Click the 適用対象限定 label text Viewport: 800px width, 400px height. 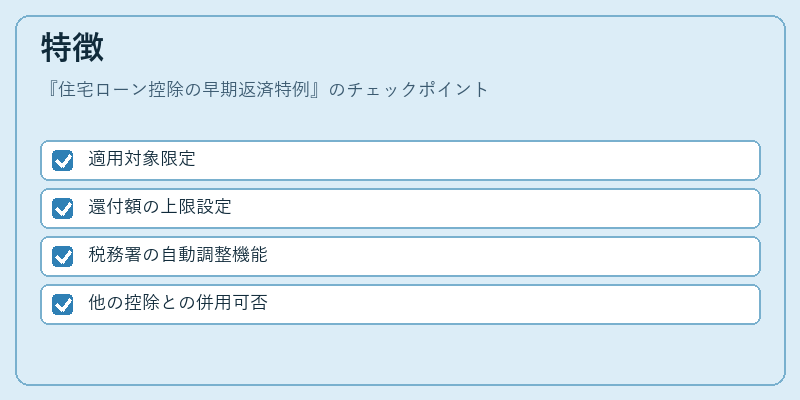pos(142,159)
